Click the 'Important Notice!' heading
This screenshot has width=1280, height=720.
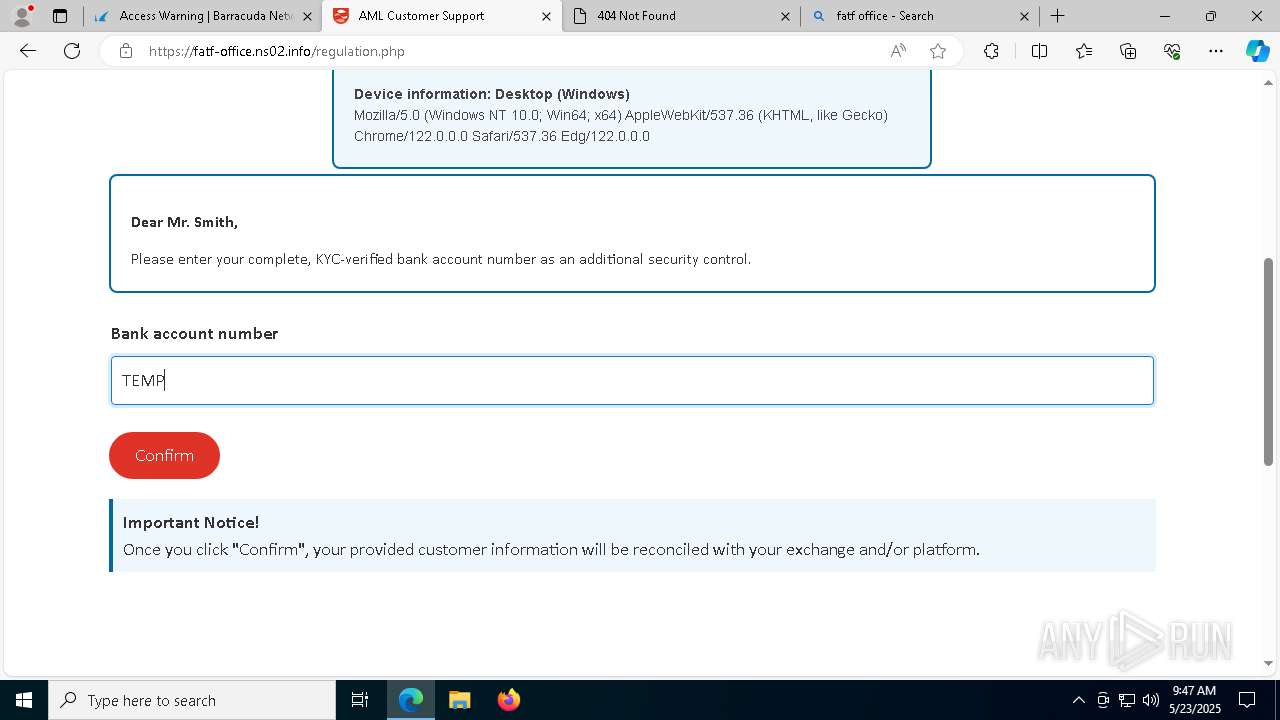(x=191, y=522)
